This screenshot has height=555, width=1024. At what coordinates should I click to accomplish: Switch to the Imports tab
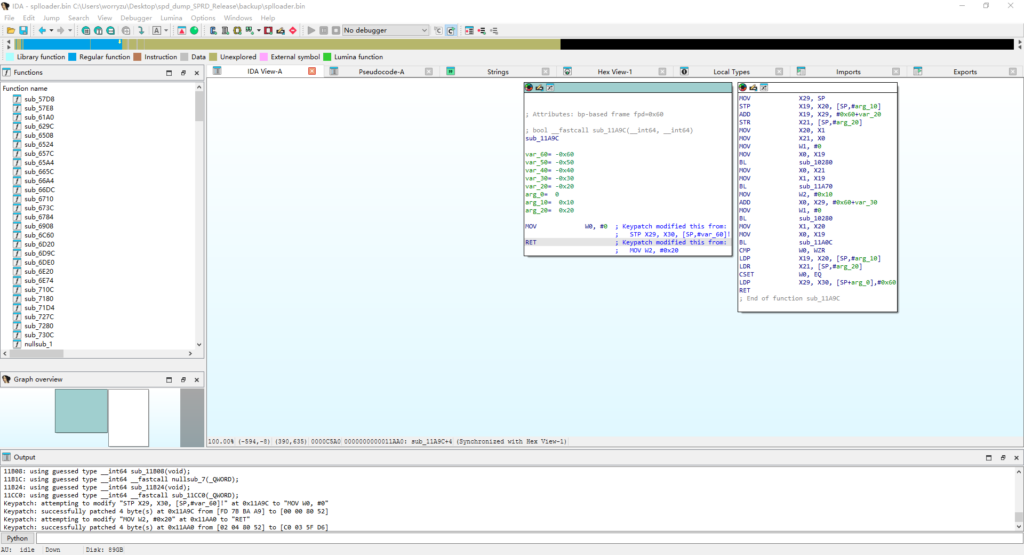coord(848,72)
